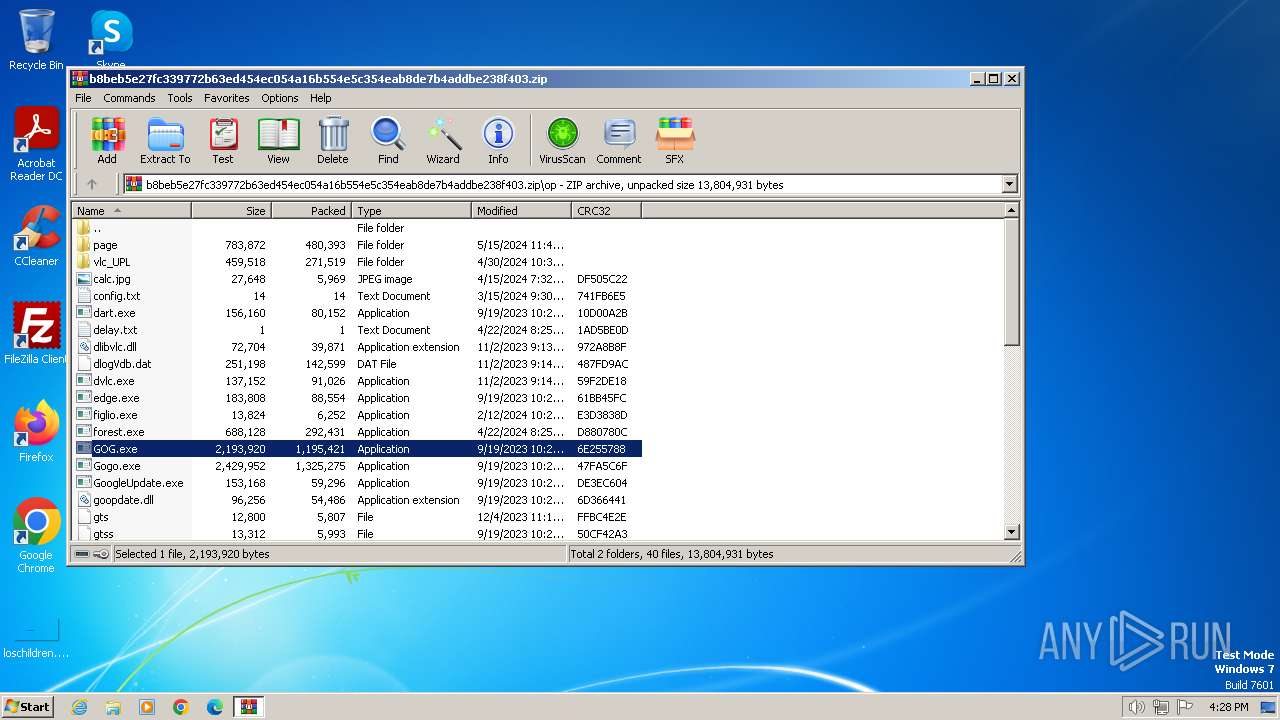Select figlio.exe file

pyautogui.click(x=357, y=415)
